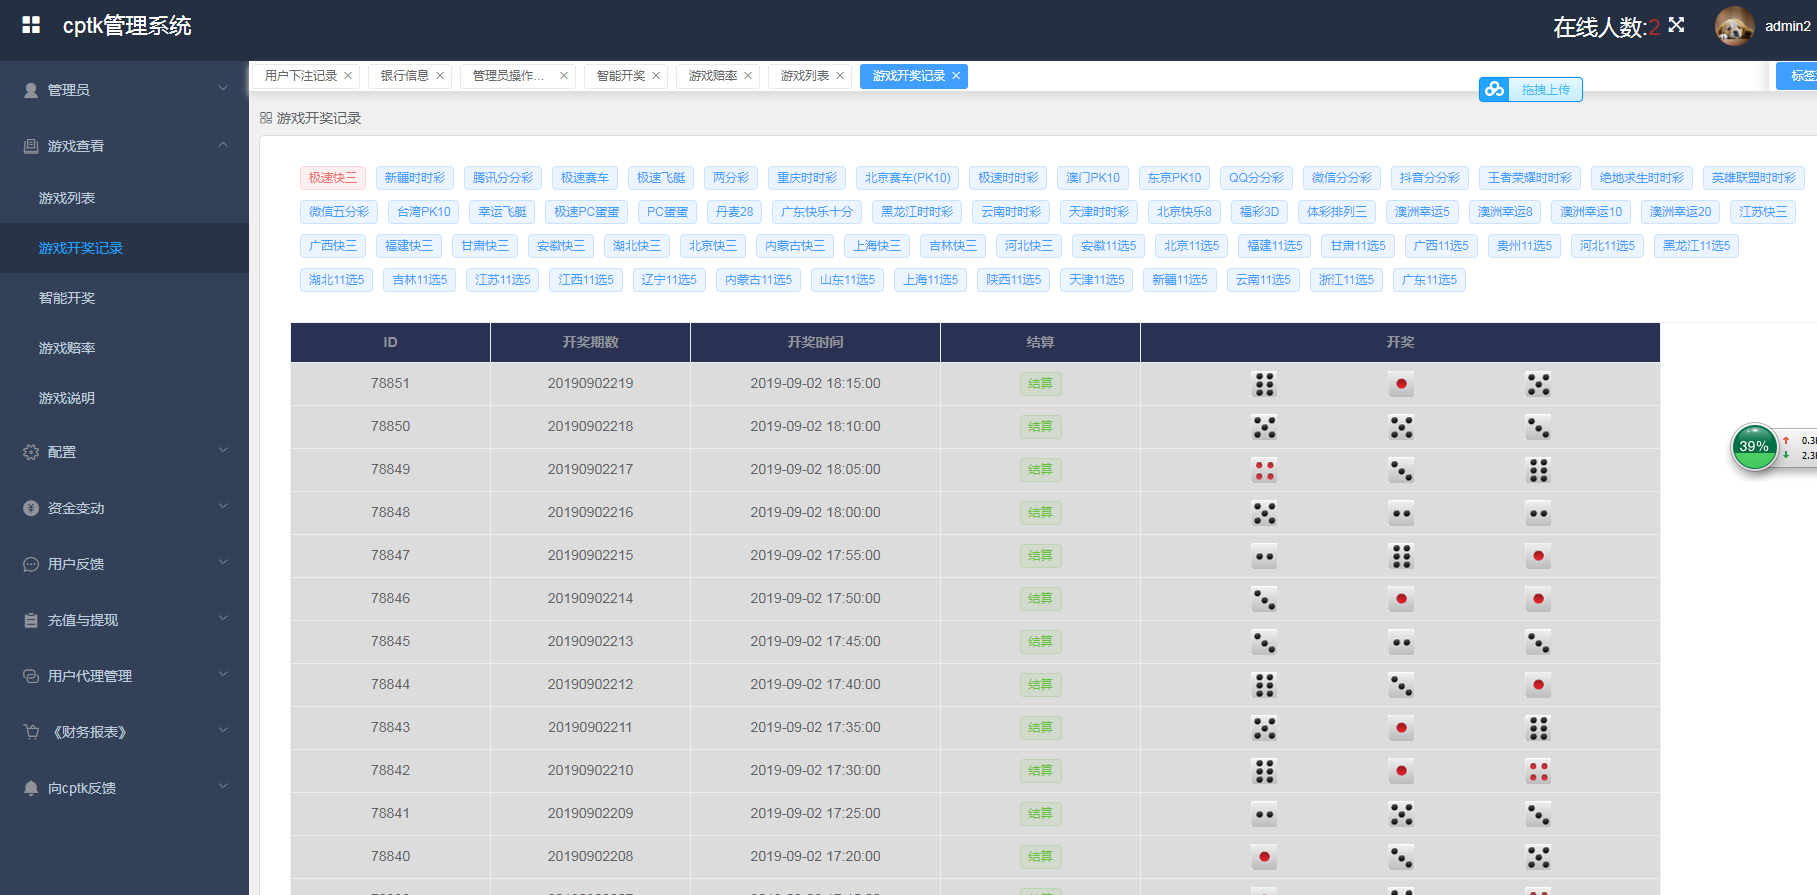Click the grid menu icon beside cptk管理系统
Viewport: 1817px width, 895px height.
pos(31,25)
